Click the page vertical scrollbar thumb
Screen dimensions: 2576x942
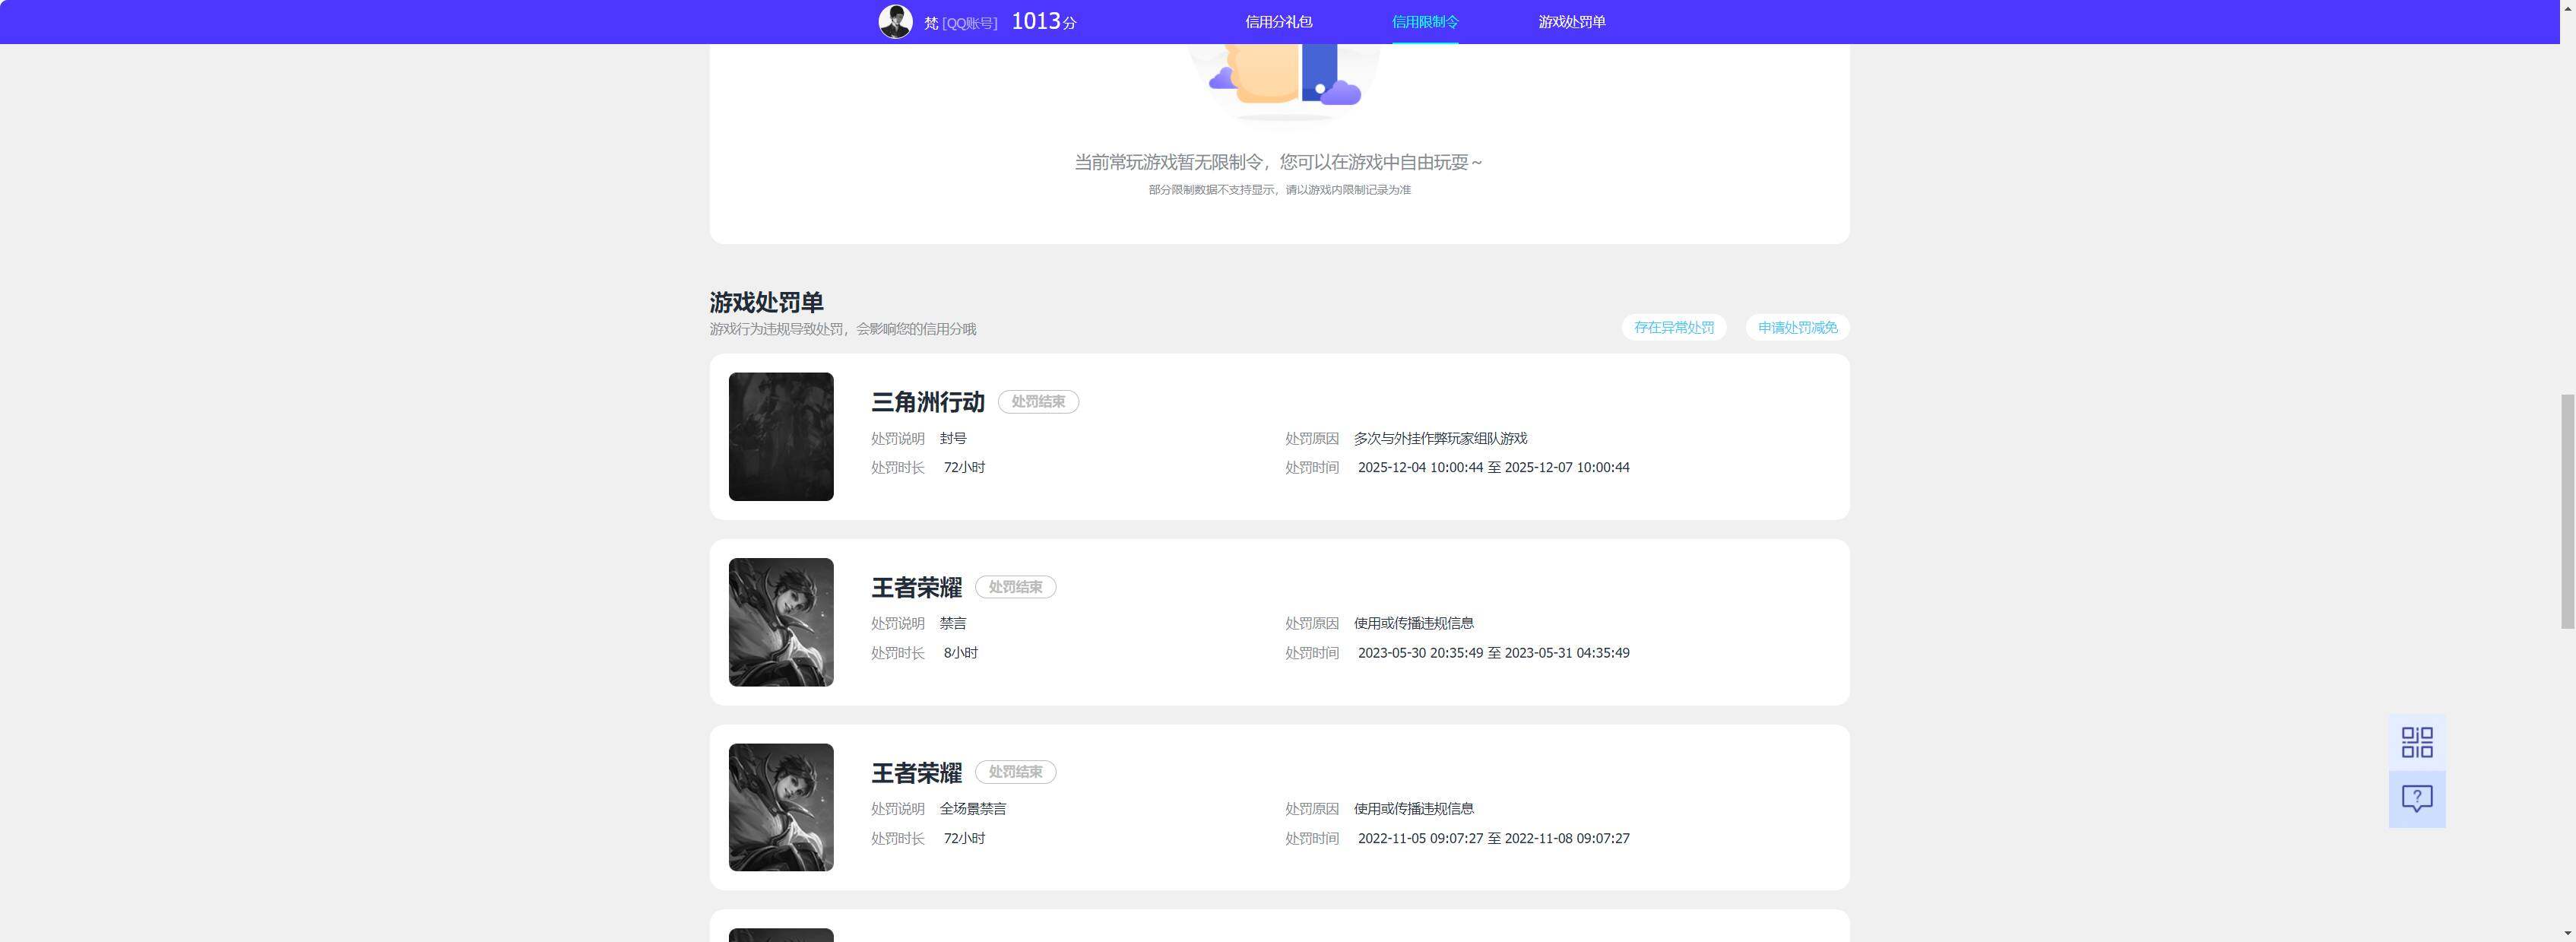pos(2567,511)
